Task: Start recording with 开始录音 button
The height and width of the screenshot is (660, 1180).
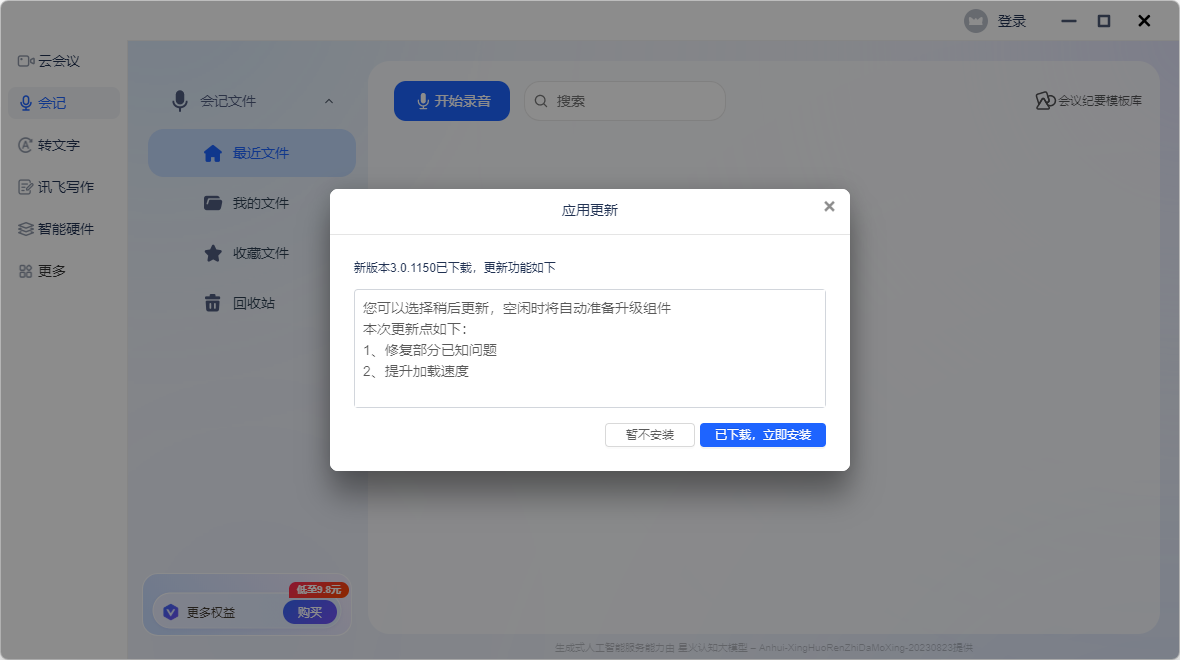Action: pyautogui.click(x=452, y=101)
